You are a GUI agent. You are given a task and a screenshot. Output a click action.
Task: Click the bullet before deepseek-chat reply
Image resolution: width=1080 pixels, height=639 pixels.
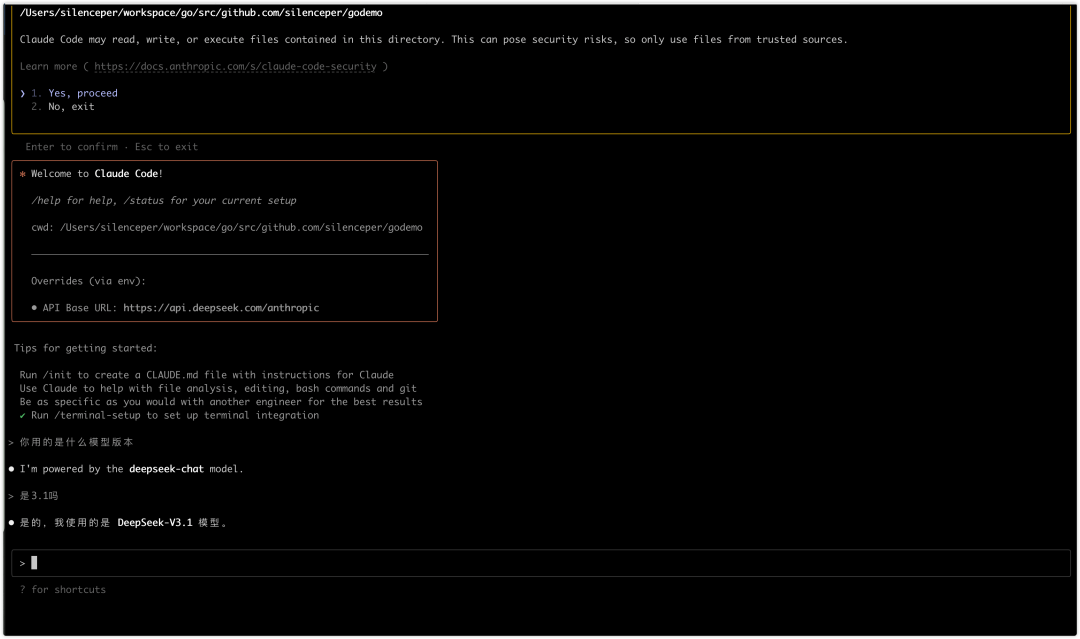tap(11, 469)
